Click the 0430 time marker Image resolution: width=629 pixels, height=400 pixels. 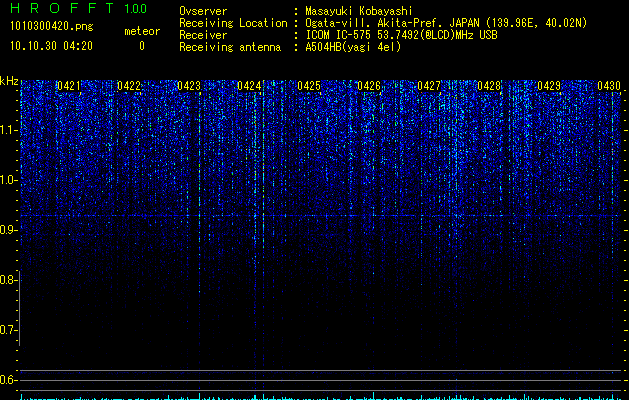[609, 86]
